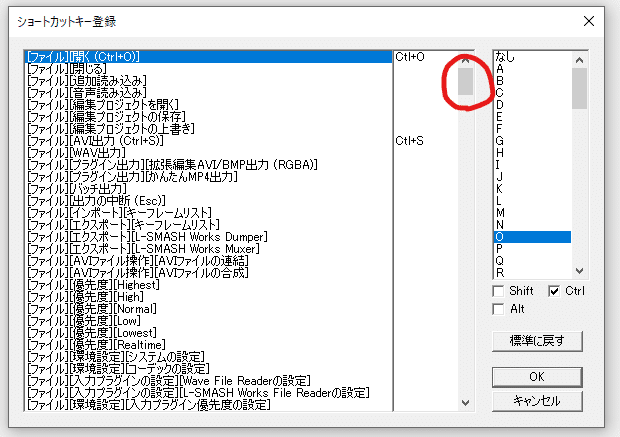Viewport: 620px width, 437px height.
Task: Confirm with the OK button
Action: [x=537, y=377]
